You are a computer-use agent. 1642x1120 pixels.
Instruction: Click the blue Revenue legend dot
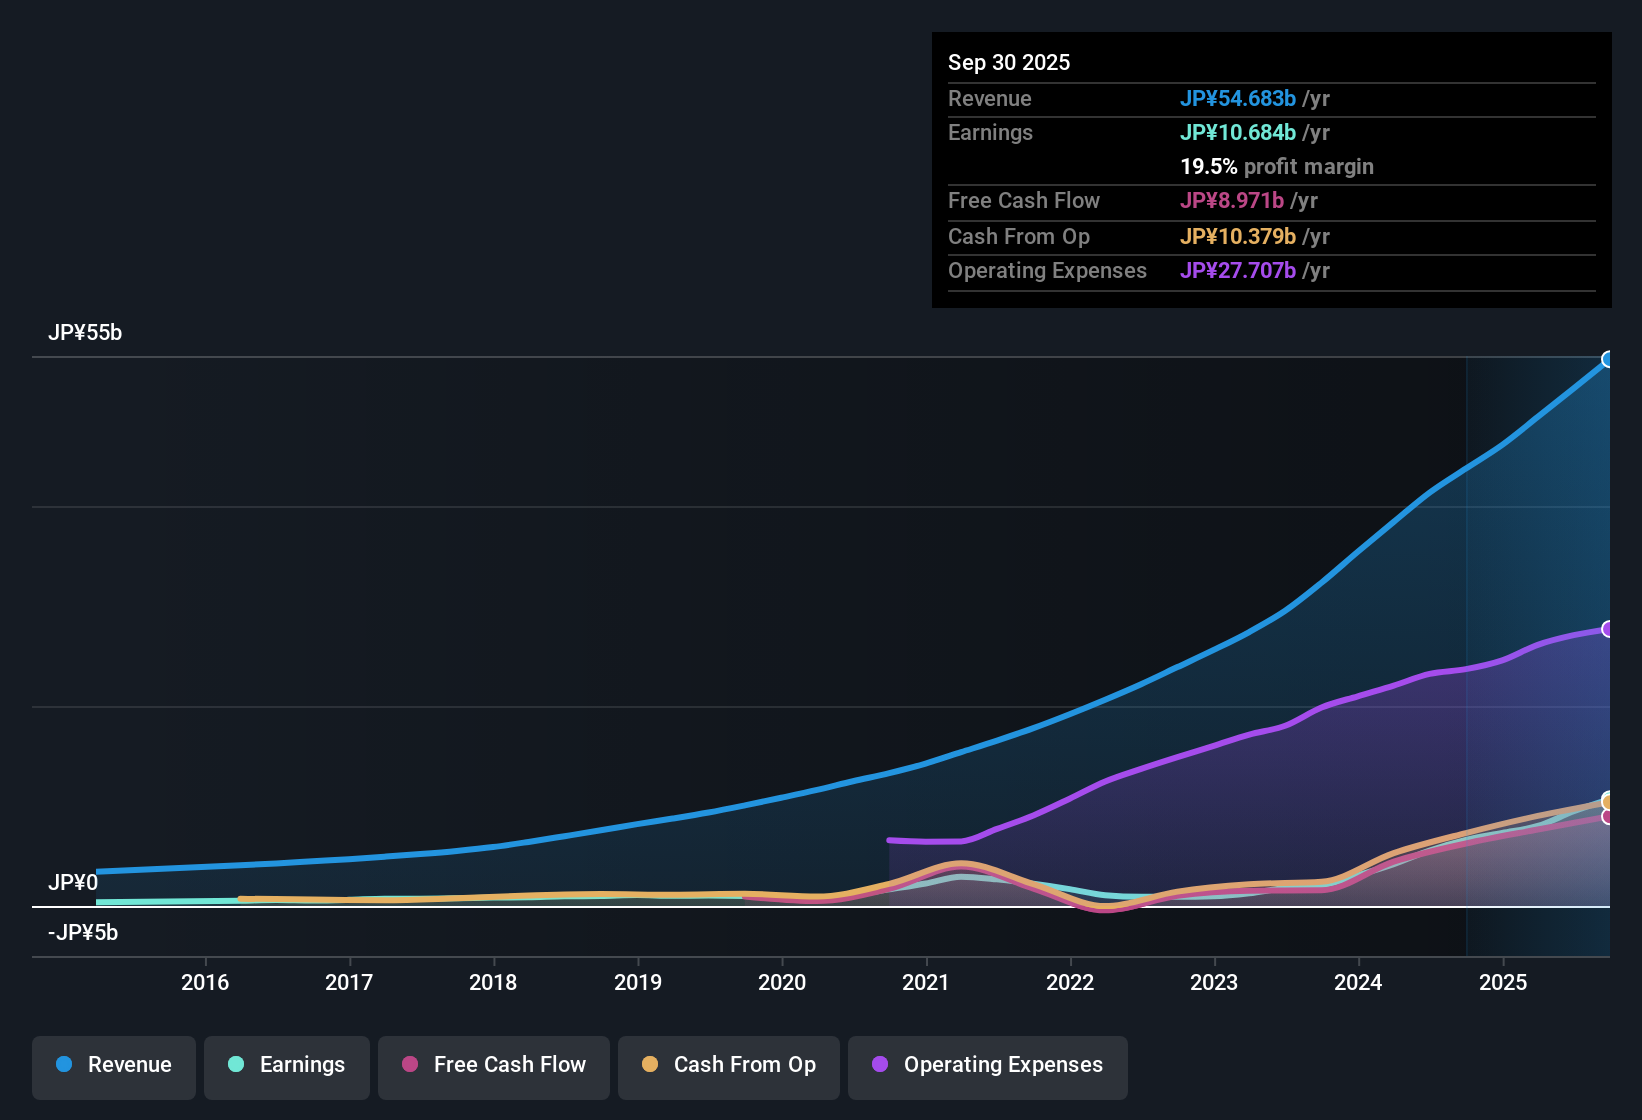pyautogui.click(x=64, y=1065)
